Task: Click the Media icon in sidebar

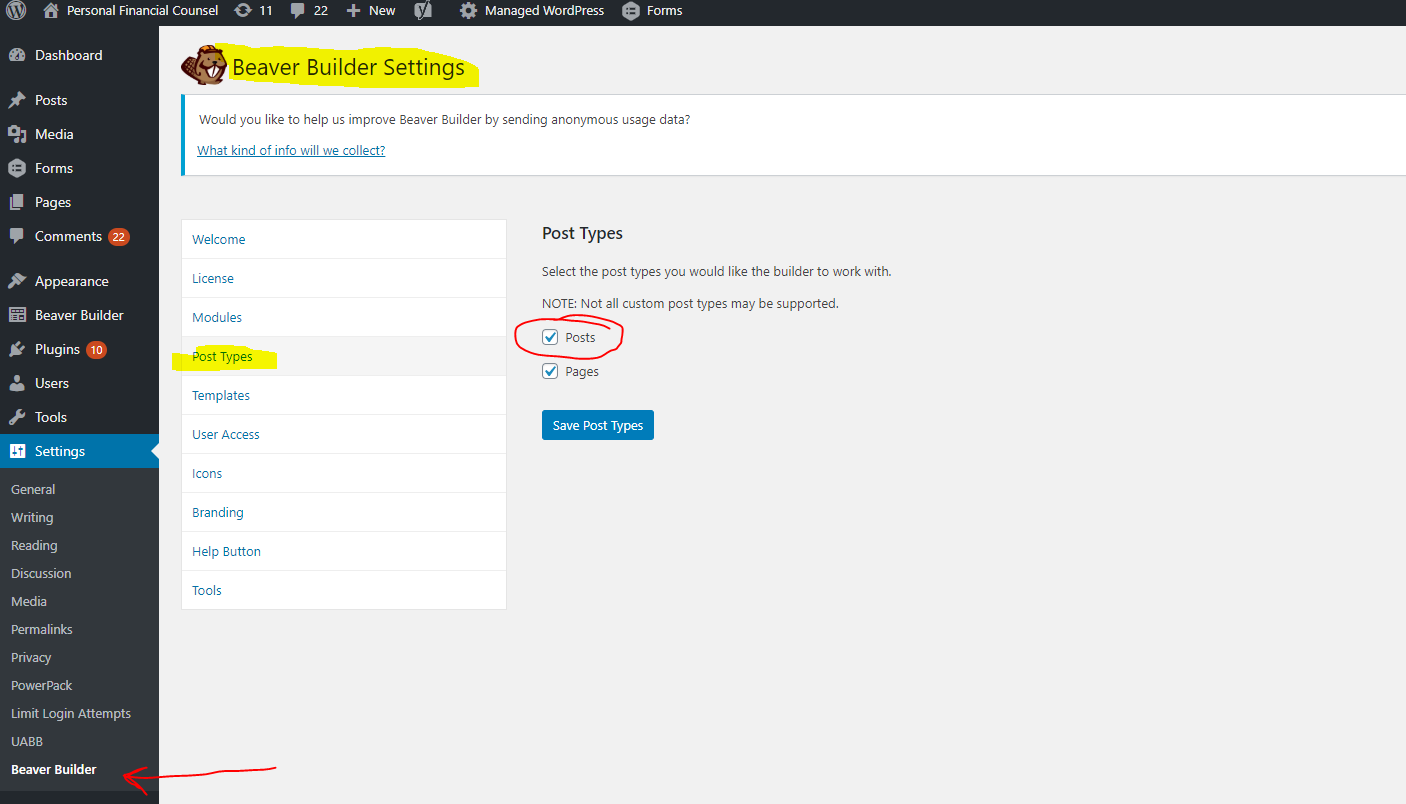Action: tap(17, 134)
